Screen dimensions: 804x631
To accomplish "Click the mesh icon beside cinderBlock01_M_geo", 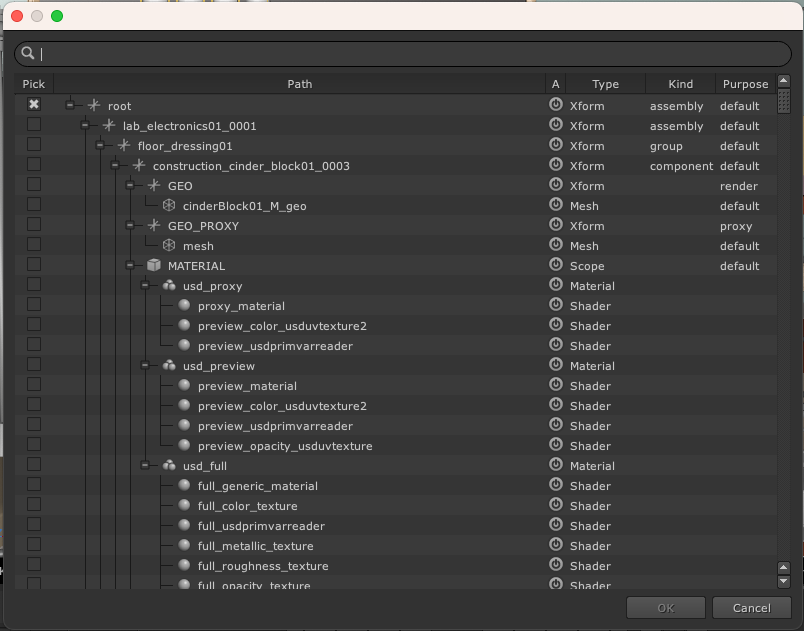I will coord(169,205).
